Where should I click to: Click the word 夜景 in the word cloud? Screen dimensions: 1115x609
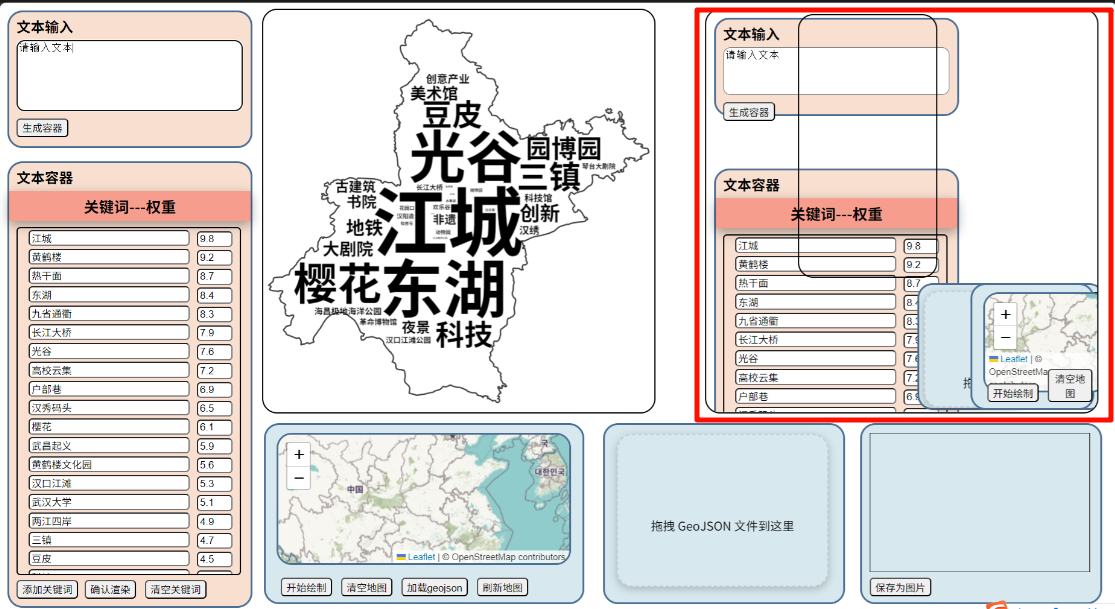(x=415, y=327)
